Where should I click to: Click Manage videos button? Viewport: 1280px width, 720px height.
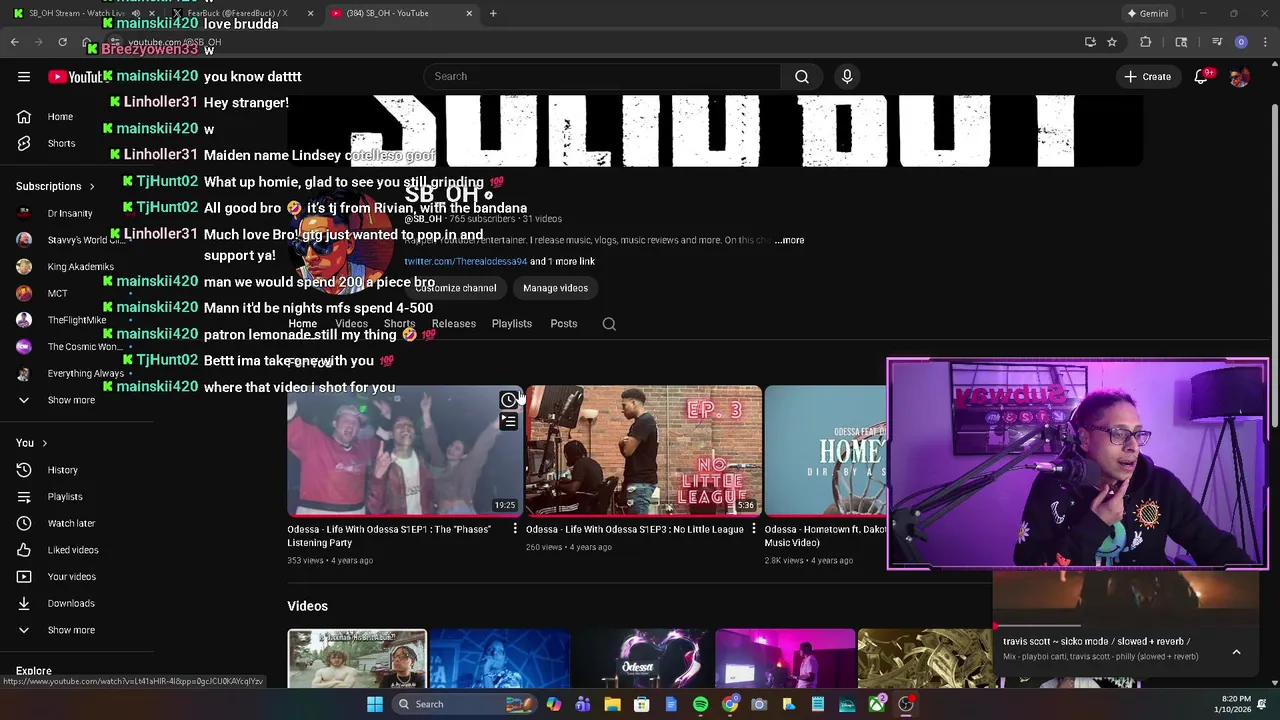(x=555, y=288)
